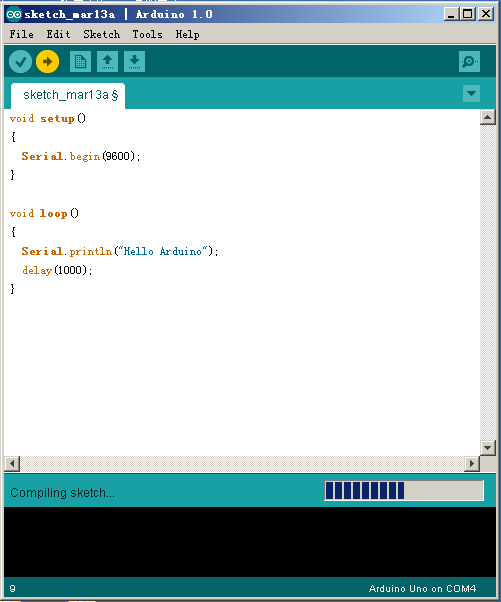Select the sketch_mar13a tab
The height and width of the screenshot is (602, 501).
[68, 95]
